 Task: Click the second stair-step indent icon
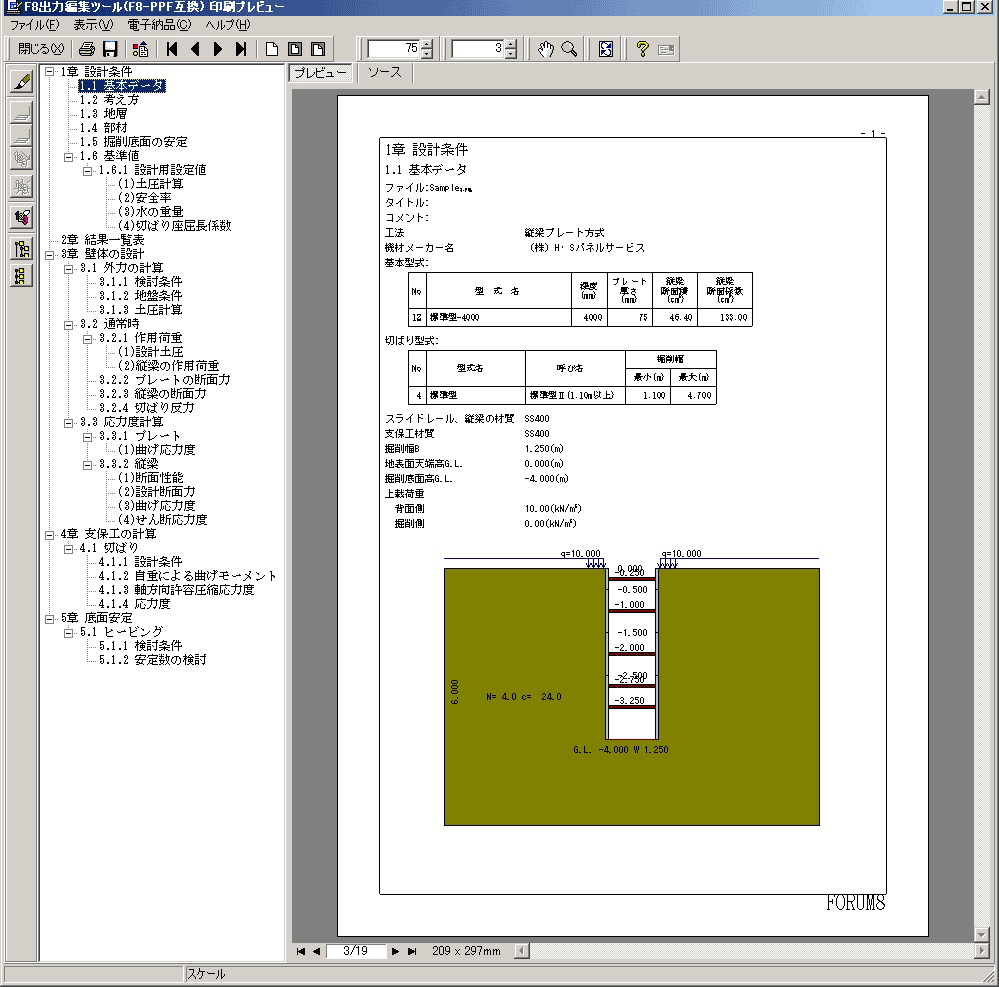[x=22, y=135]
